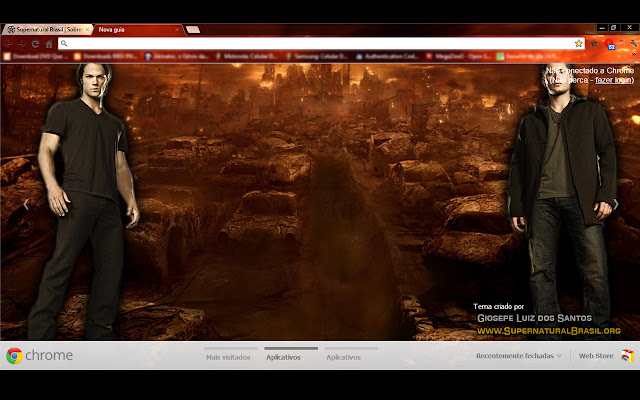Open the dark star extension icon
The image size is (640, 400).
[x=594, y=43]
